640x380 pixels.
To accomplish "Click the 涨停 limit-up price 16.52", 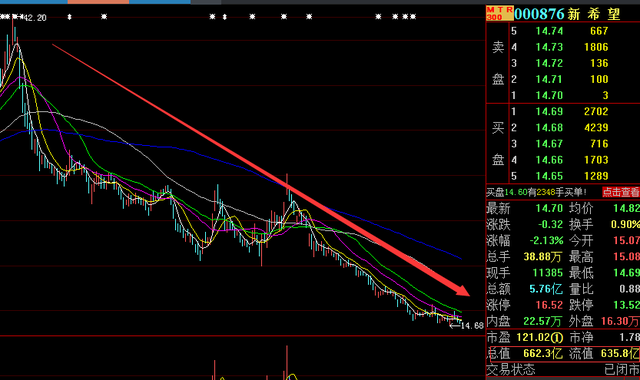I will 549,305.
